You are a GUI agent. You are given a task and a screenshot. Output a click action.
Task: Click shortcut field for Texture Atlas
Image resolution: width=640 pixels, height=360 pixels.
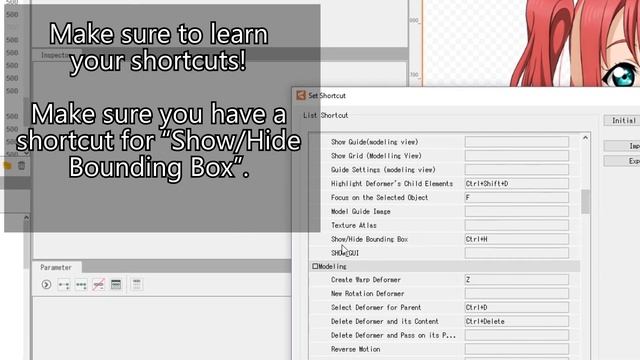click(x=516, y=225)
